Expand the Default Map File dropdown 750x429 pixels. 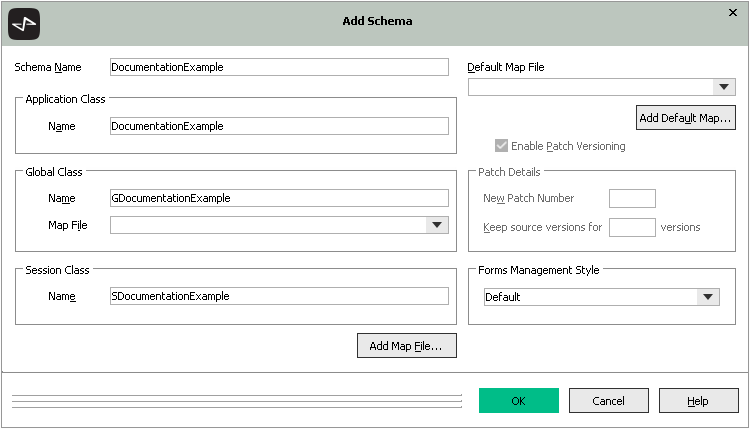[x=725, y=87]
